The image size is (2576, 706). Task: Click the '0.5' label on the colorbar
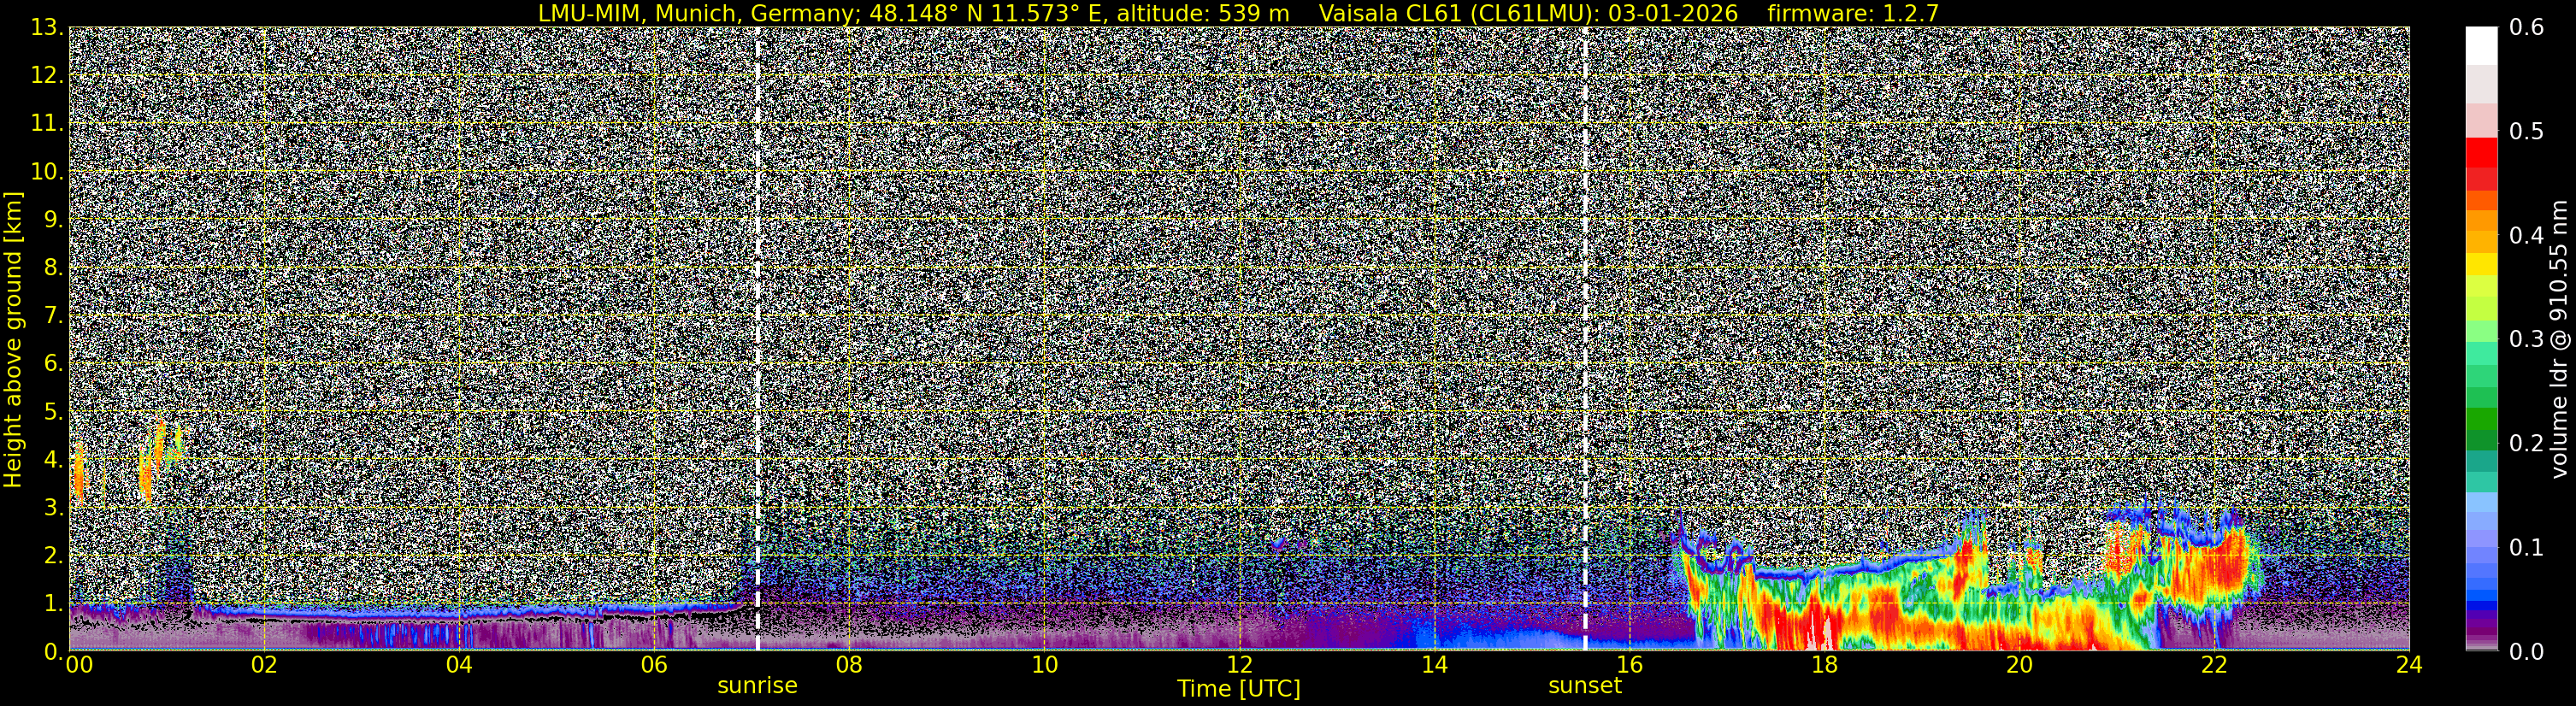point(2527,132)
